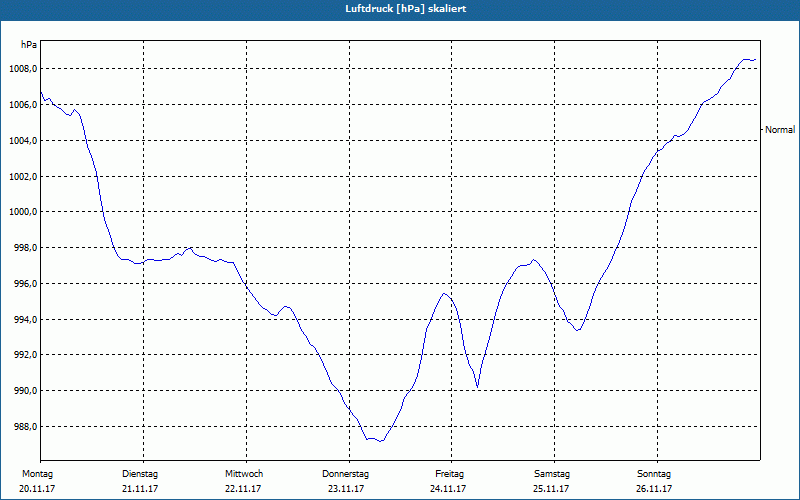
Task: Select the 998,0 axis value
Action: (25, 248)
